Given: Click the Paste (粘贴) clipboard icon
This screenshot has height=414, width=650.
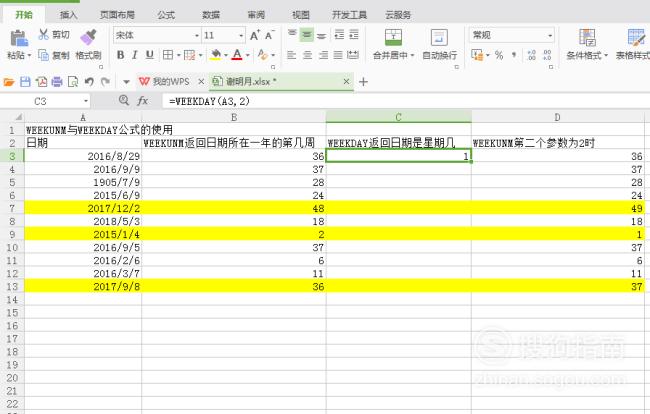Looking at the screenshot, I should (x=19, y=38).
